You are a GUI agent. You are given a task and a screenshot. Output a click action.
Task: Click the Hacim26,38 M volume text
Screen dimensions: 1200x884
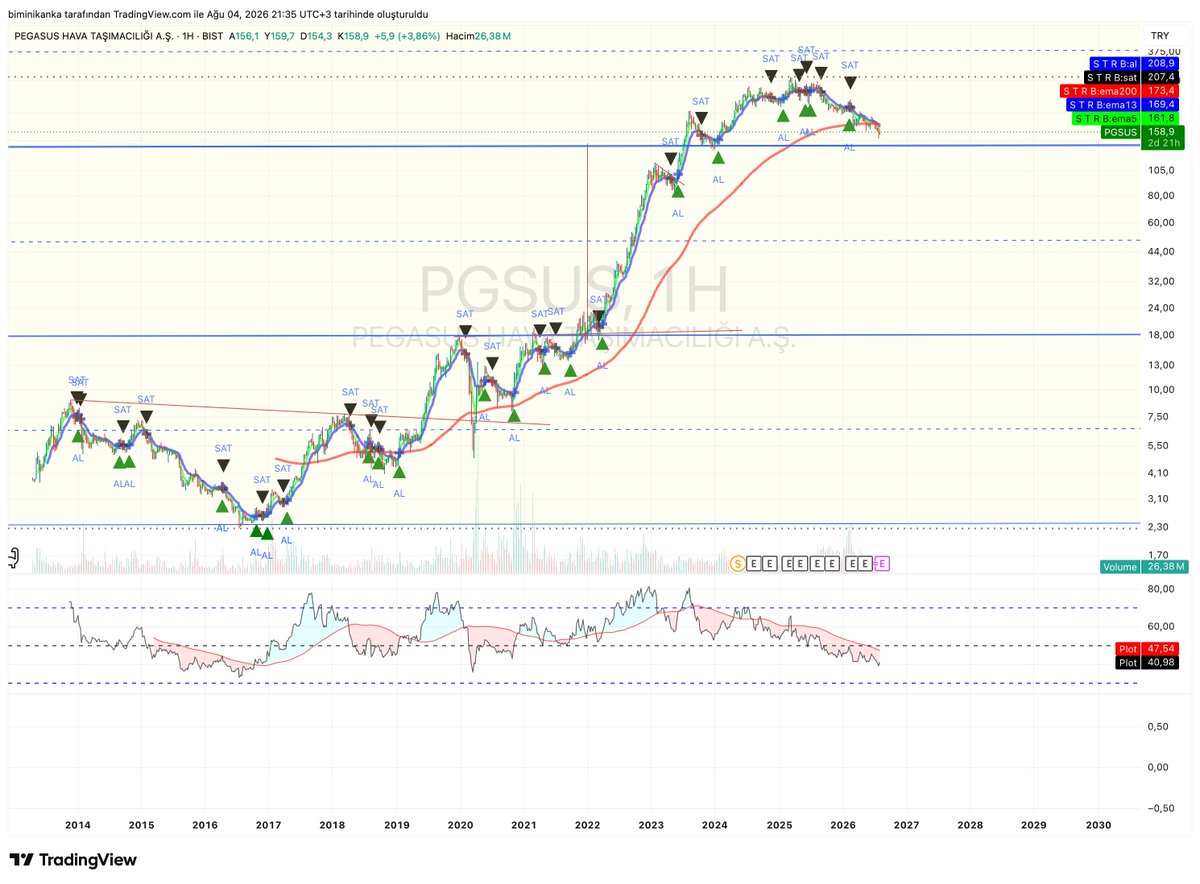pos(479,35)
